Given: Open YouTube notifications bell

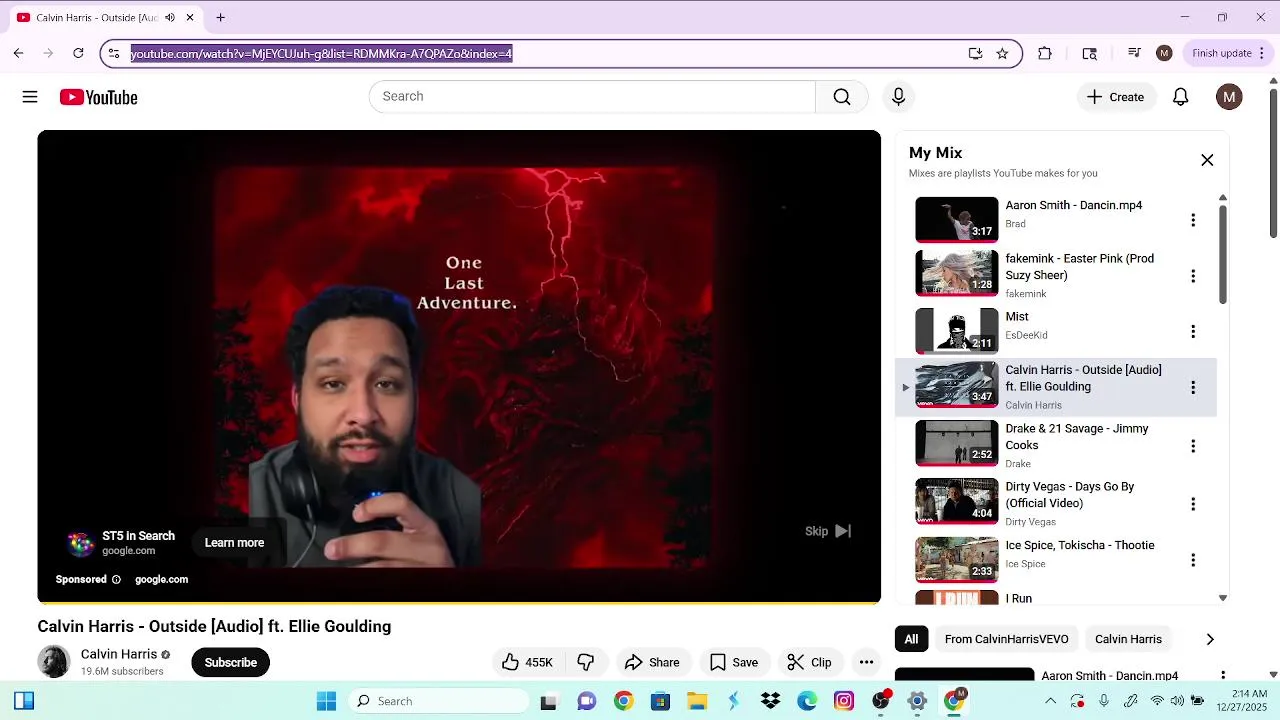Looking at the screenshot, I should point(1180,97).
